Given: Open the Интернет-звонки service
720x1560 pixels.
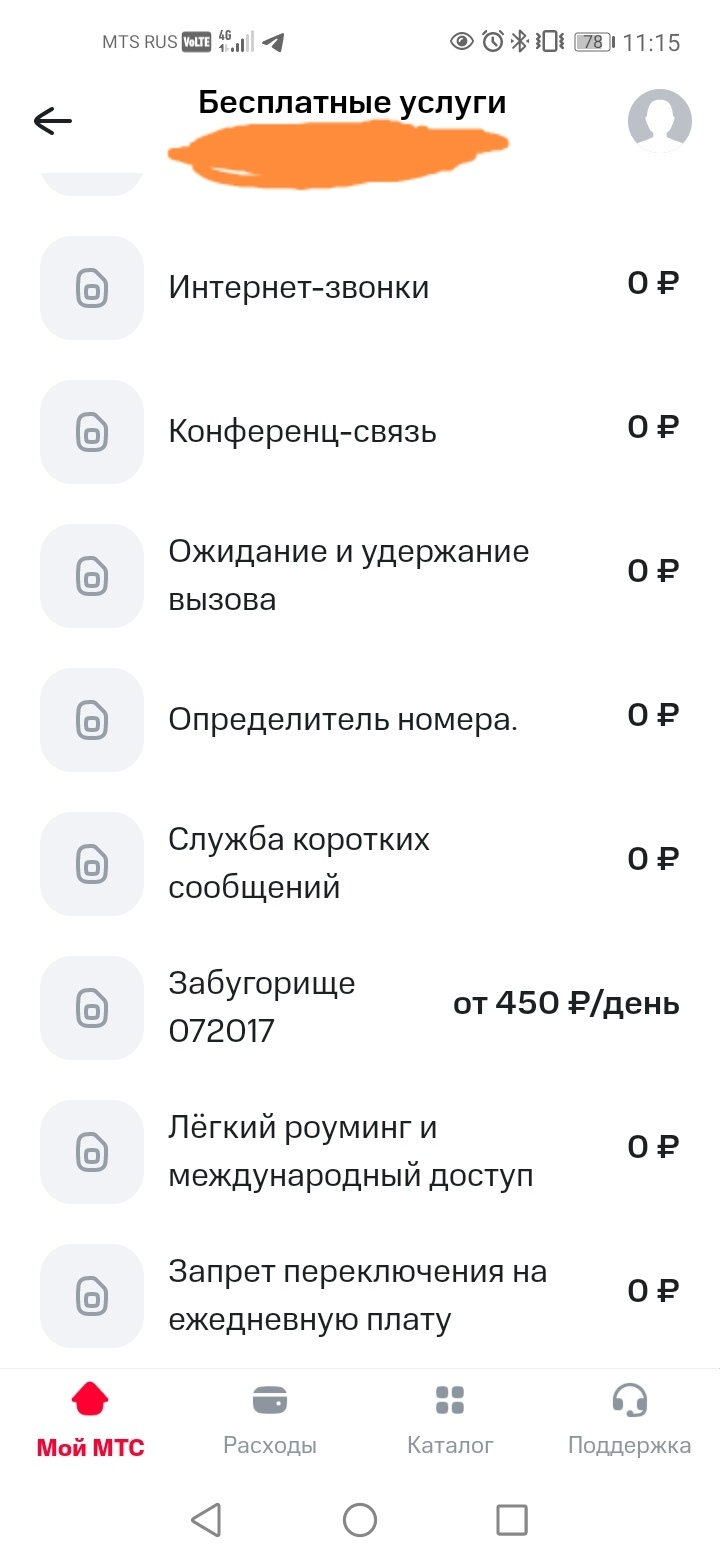Looking at the screenshot, I should [x=298, y=288].
